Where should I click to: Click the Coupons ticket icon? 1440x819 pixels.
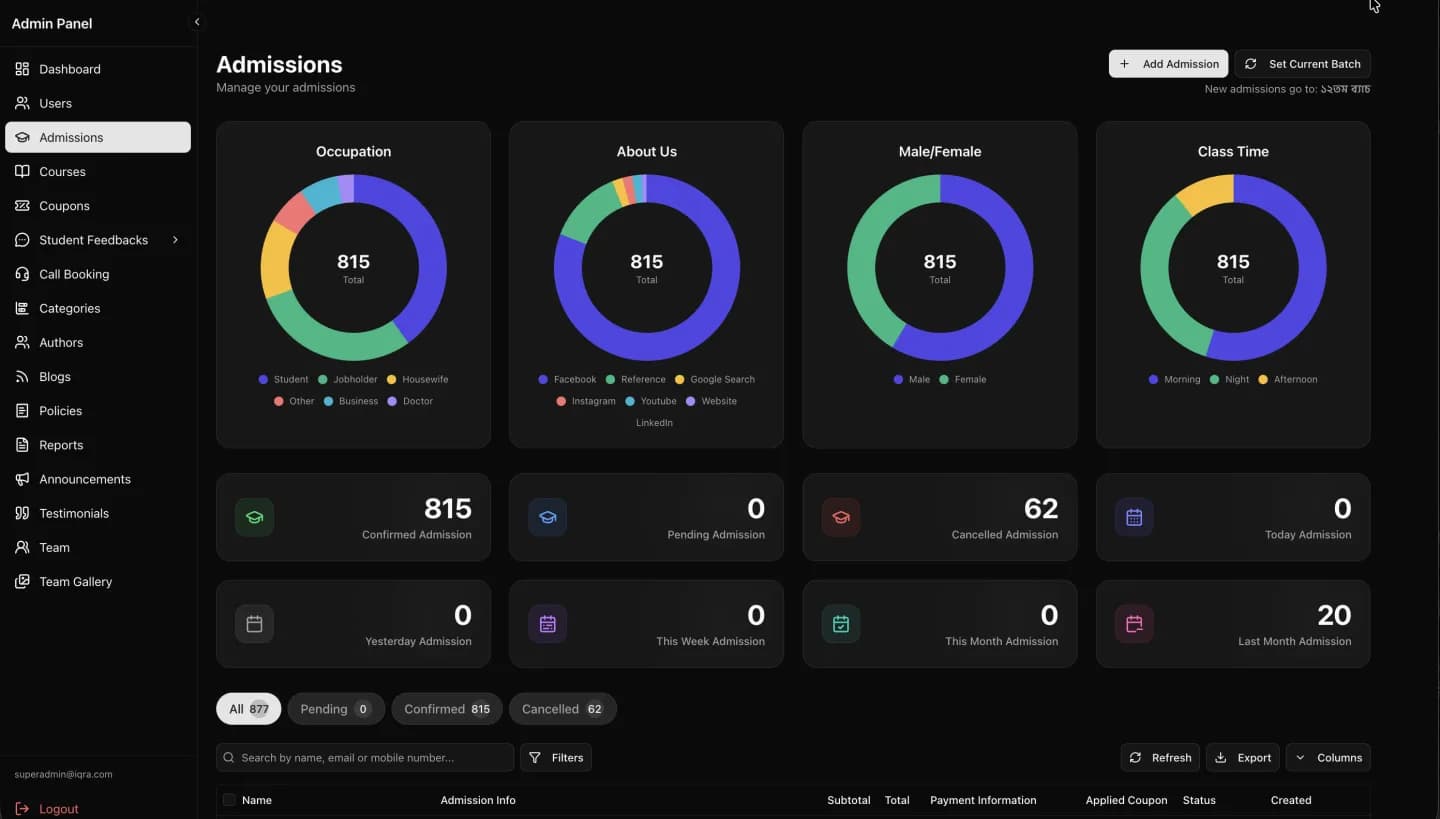click(22, 205)
